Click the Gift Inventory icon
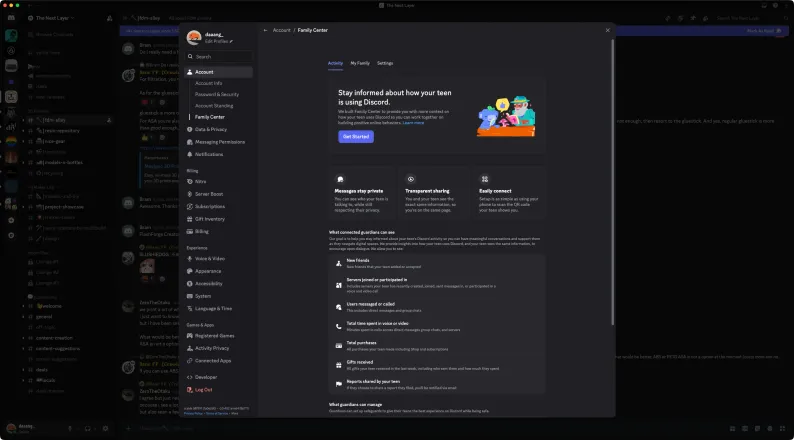This screenshot has width=794, height=440. (189, 219)
